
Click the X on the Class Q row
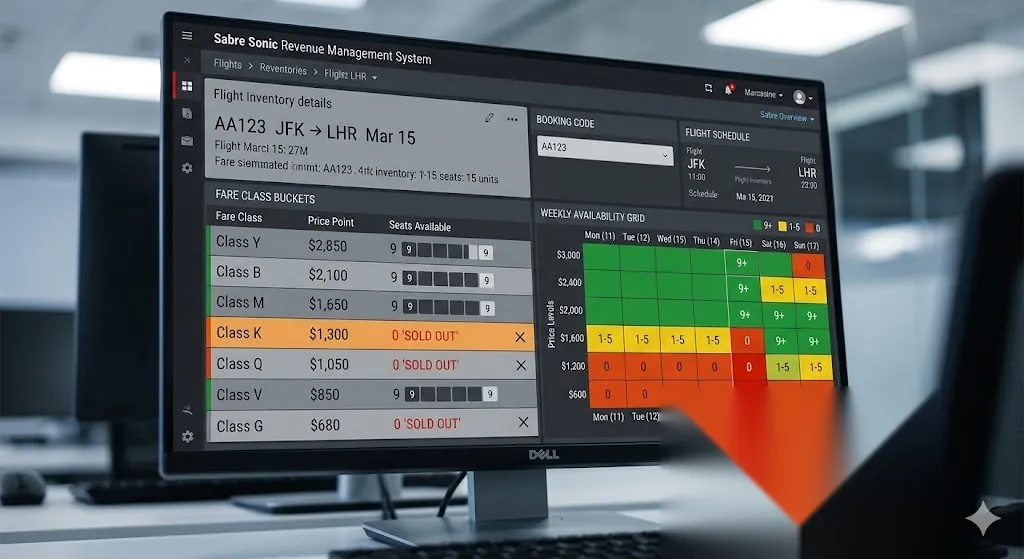click(x=521, y=366)
